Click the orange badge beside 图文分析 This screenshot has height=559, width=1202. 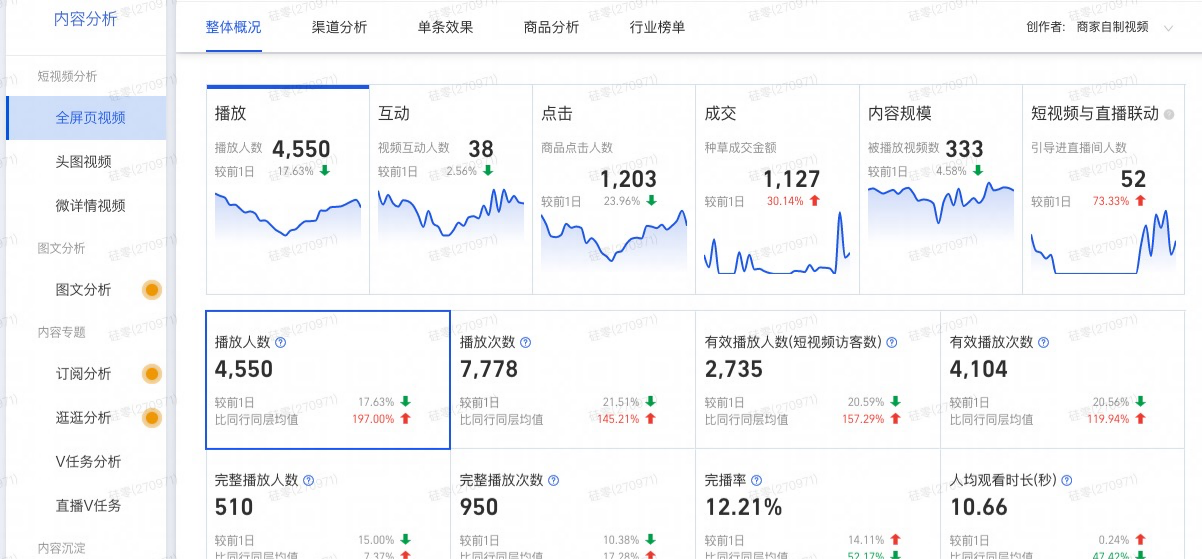(152, 290)
